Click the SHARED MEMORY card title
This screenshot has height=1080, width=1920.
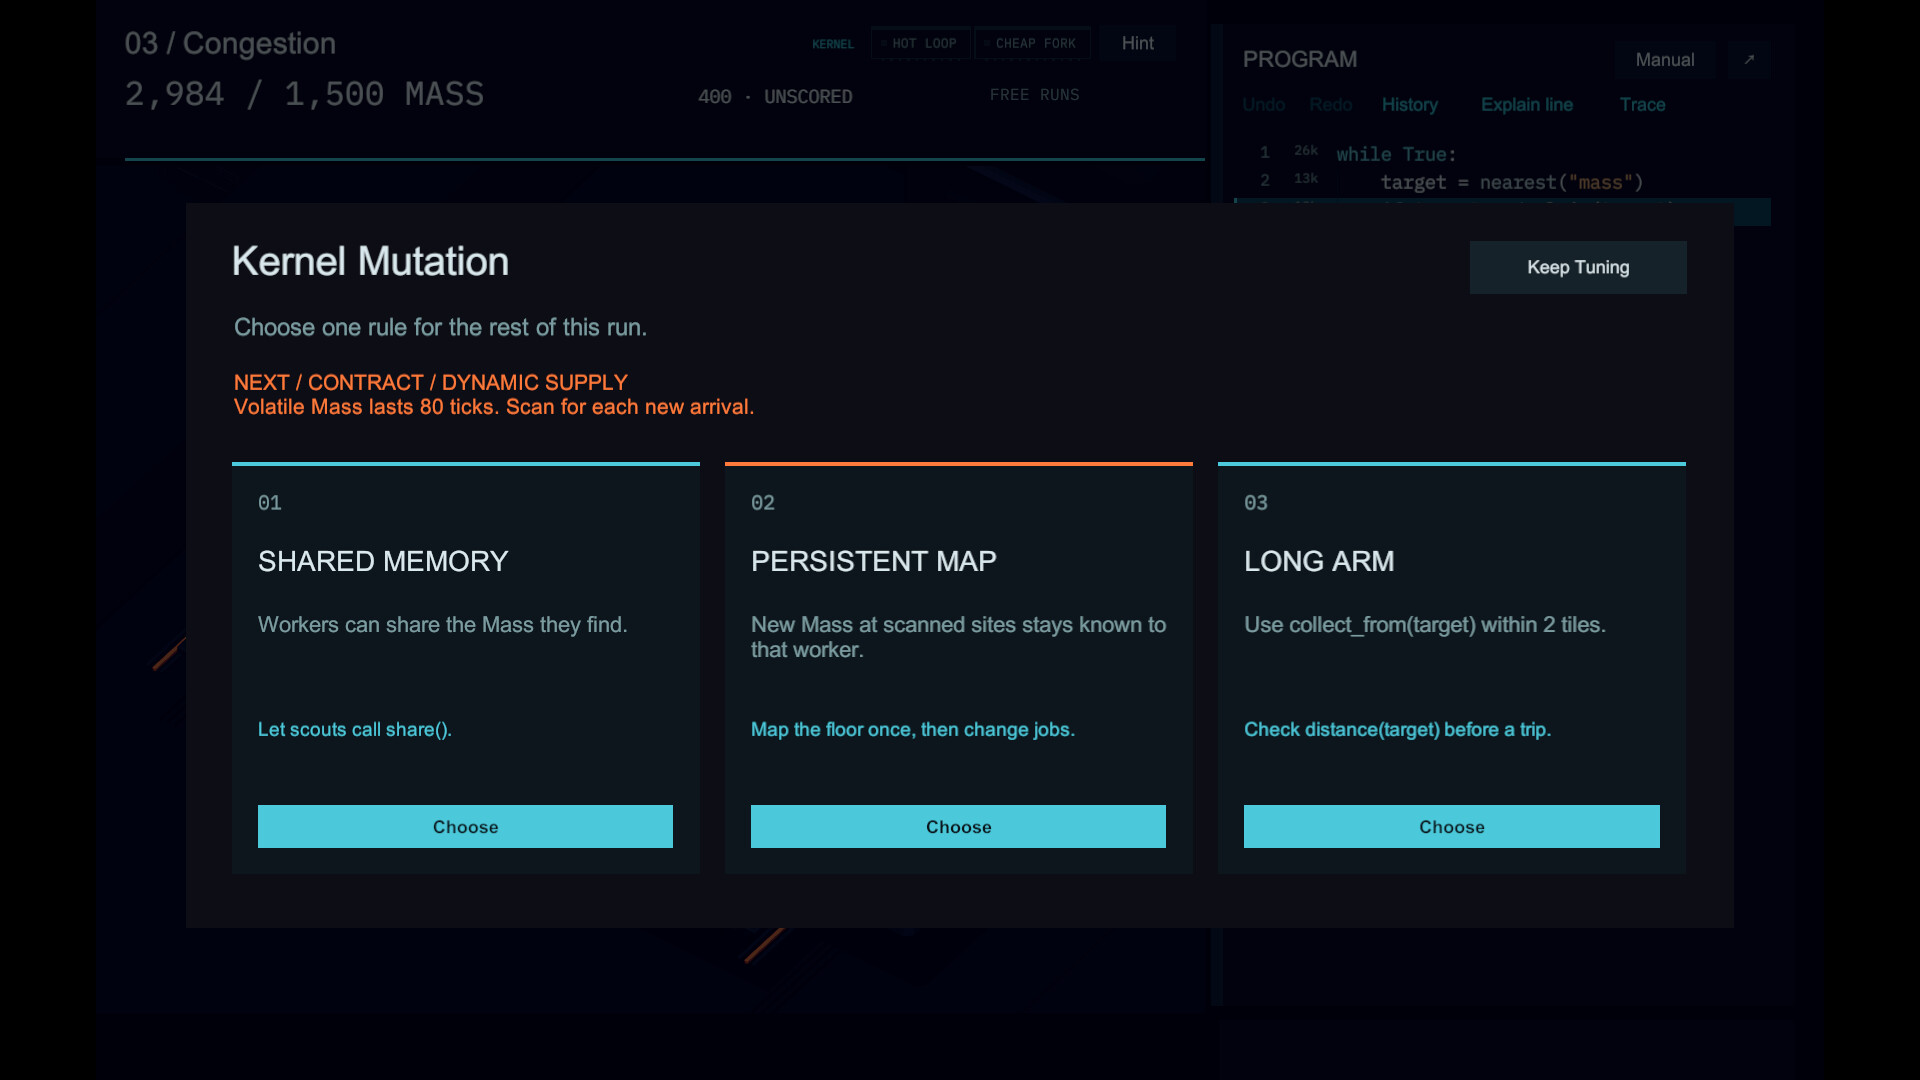pos(383,561)
